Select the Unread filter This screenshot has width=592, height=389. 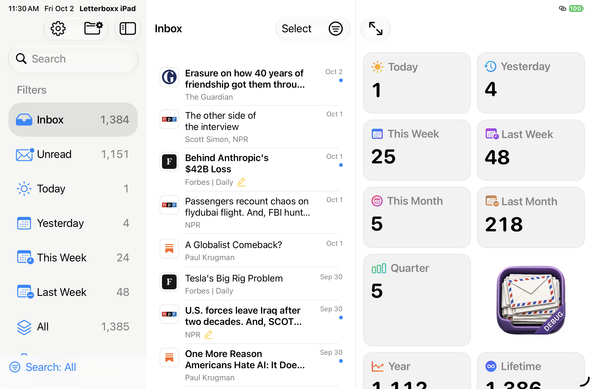[73, 154]
